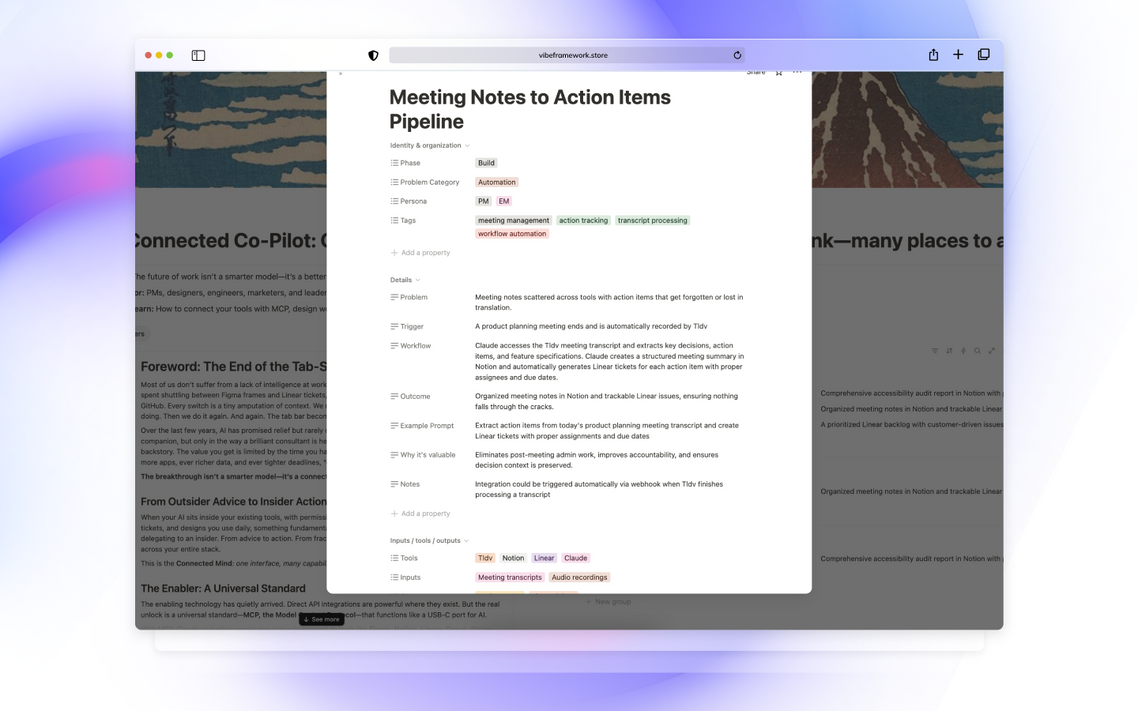Image resolution: width=1138 pixels, height=711 pixels.
Task: Open the database search icon
Action: [978, 350]
